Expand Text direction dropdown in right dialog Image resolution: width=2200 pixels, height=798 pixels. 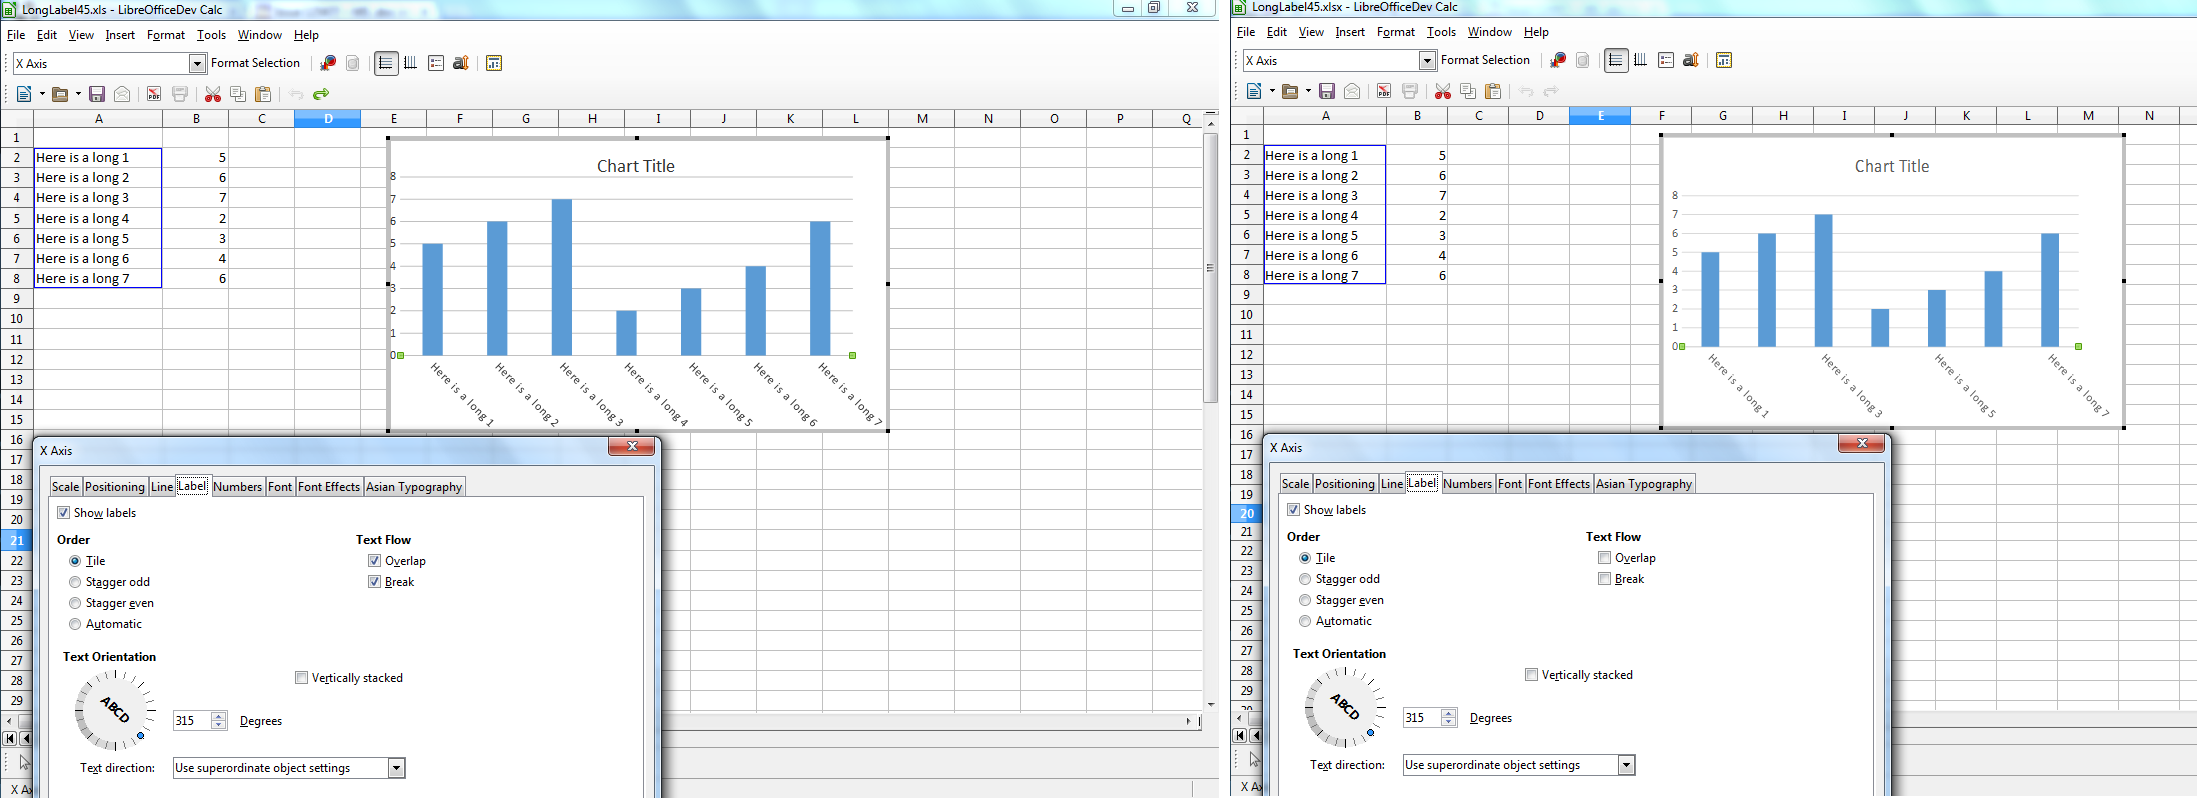(1626, 765)
